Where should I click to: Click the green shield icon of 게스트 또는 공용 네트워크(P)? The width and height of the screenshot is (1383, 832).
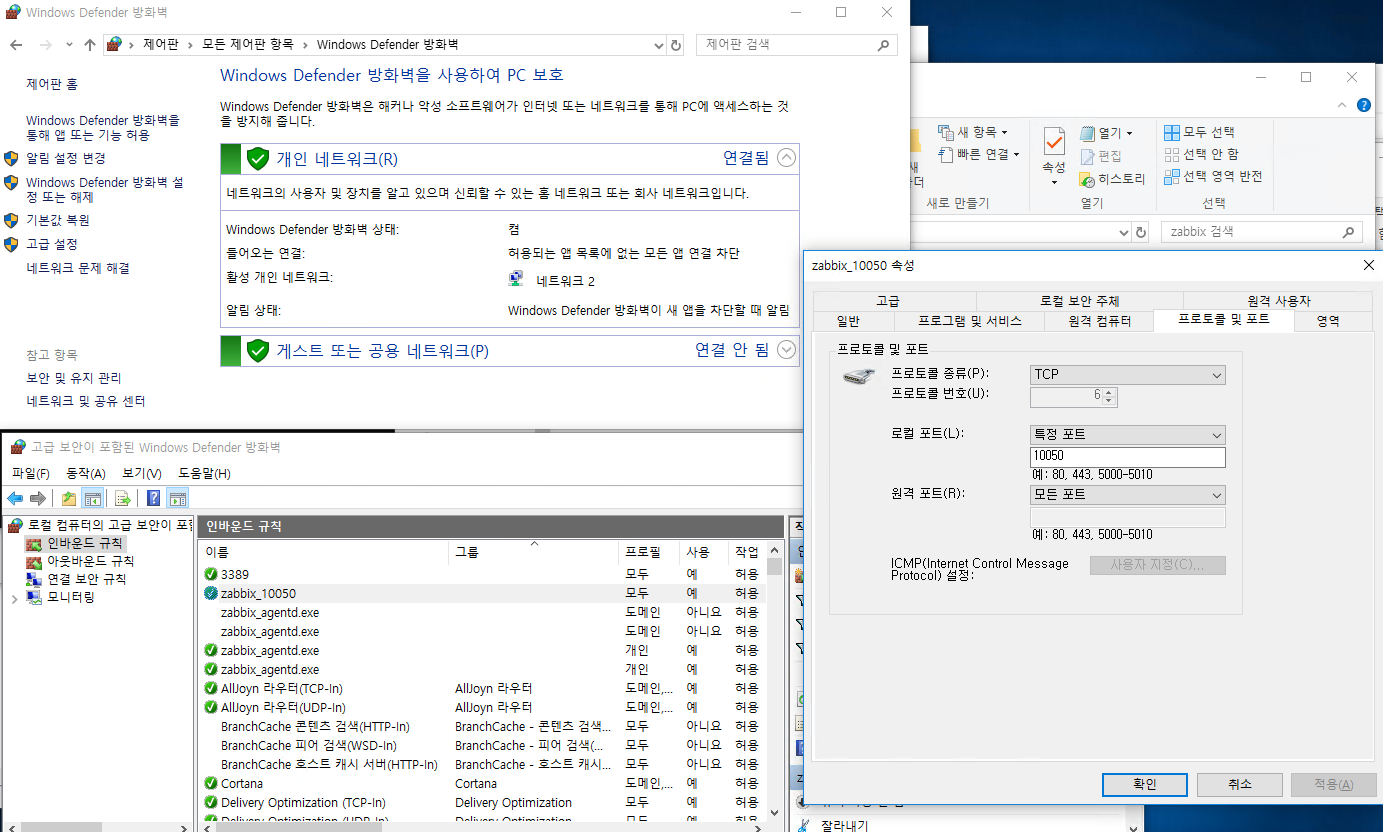258,350
